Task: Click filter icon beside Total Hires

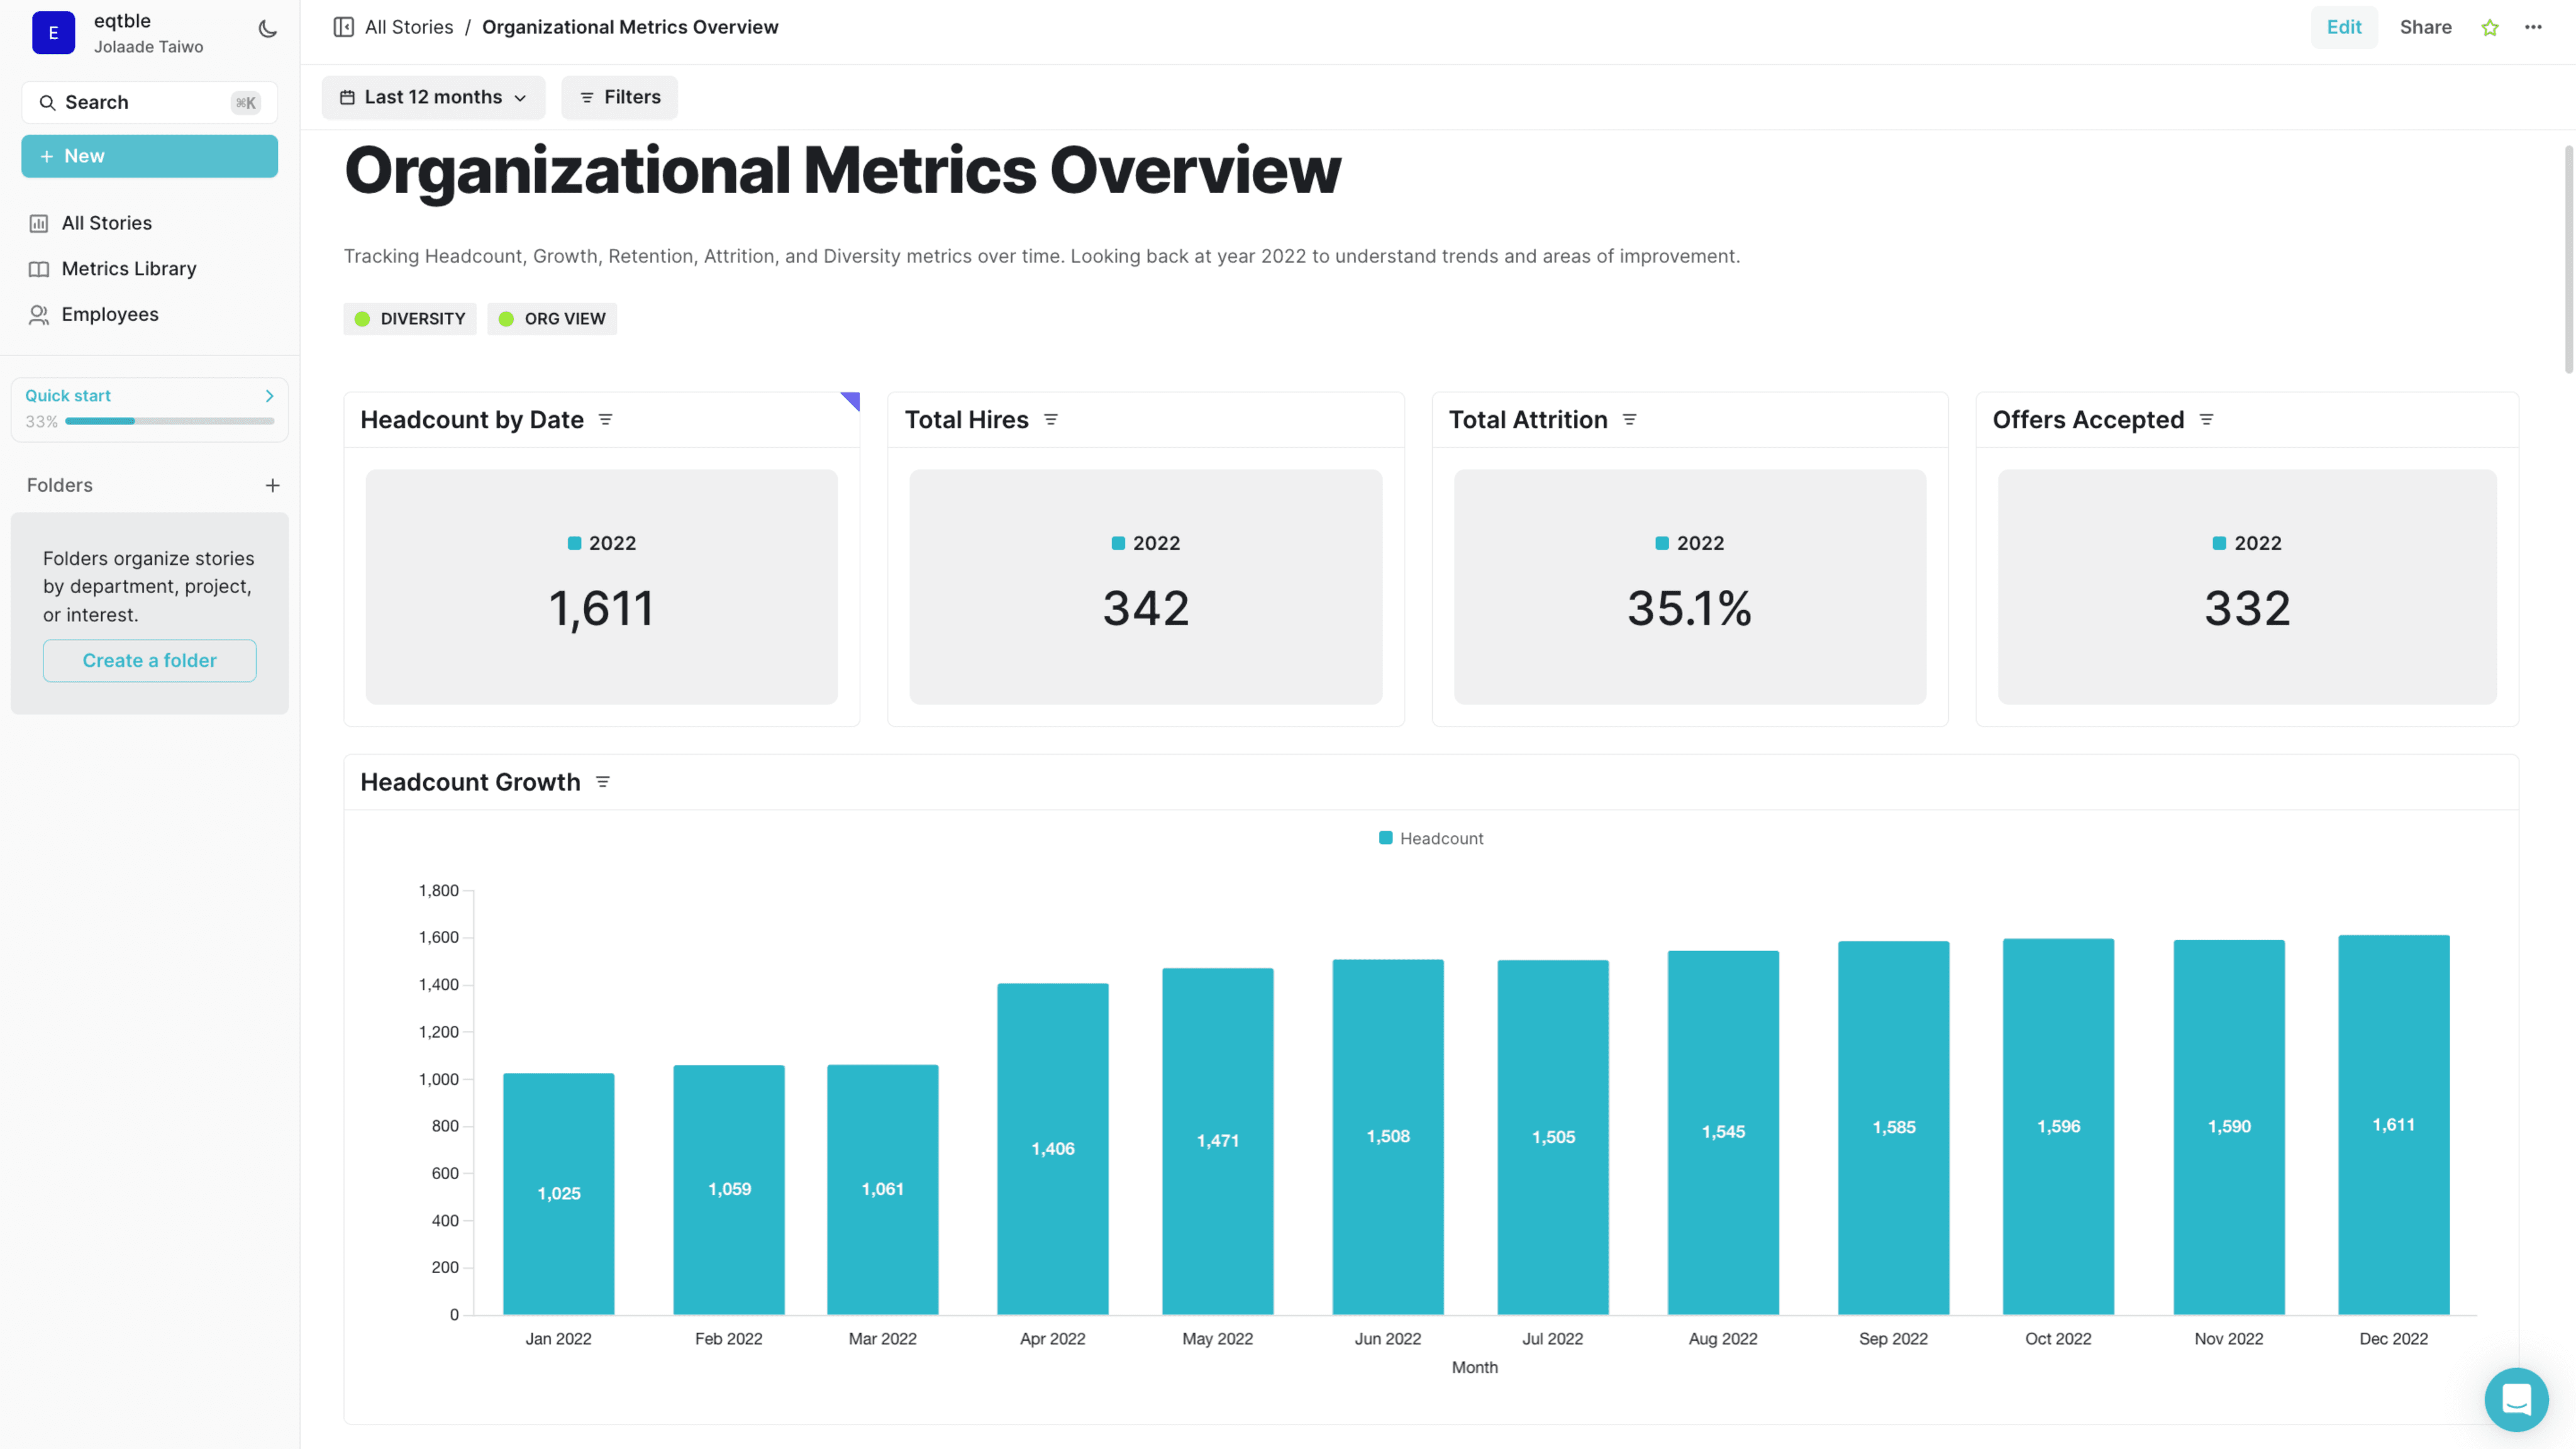Action: [x=1050, y=420]
